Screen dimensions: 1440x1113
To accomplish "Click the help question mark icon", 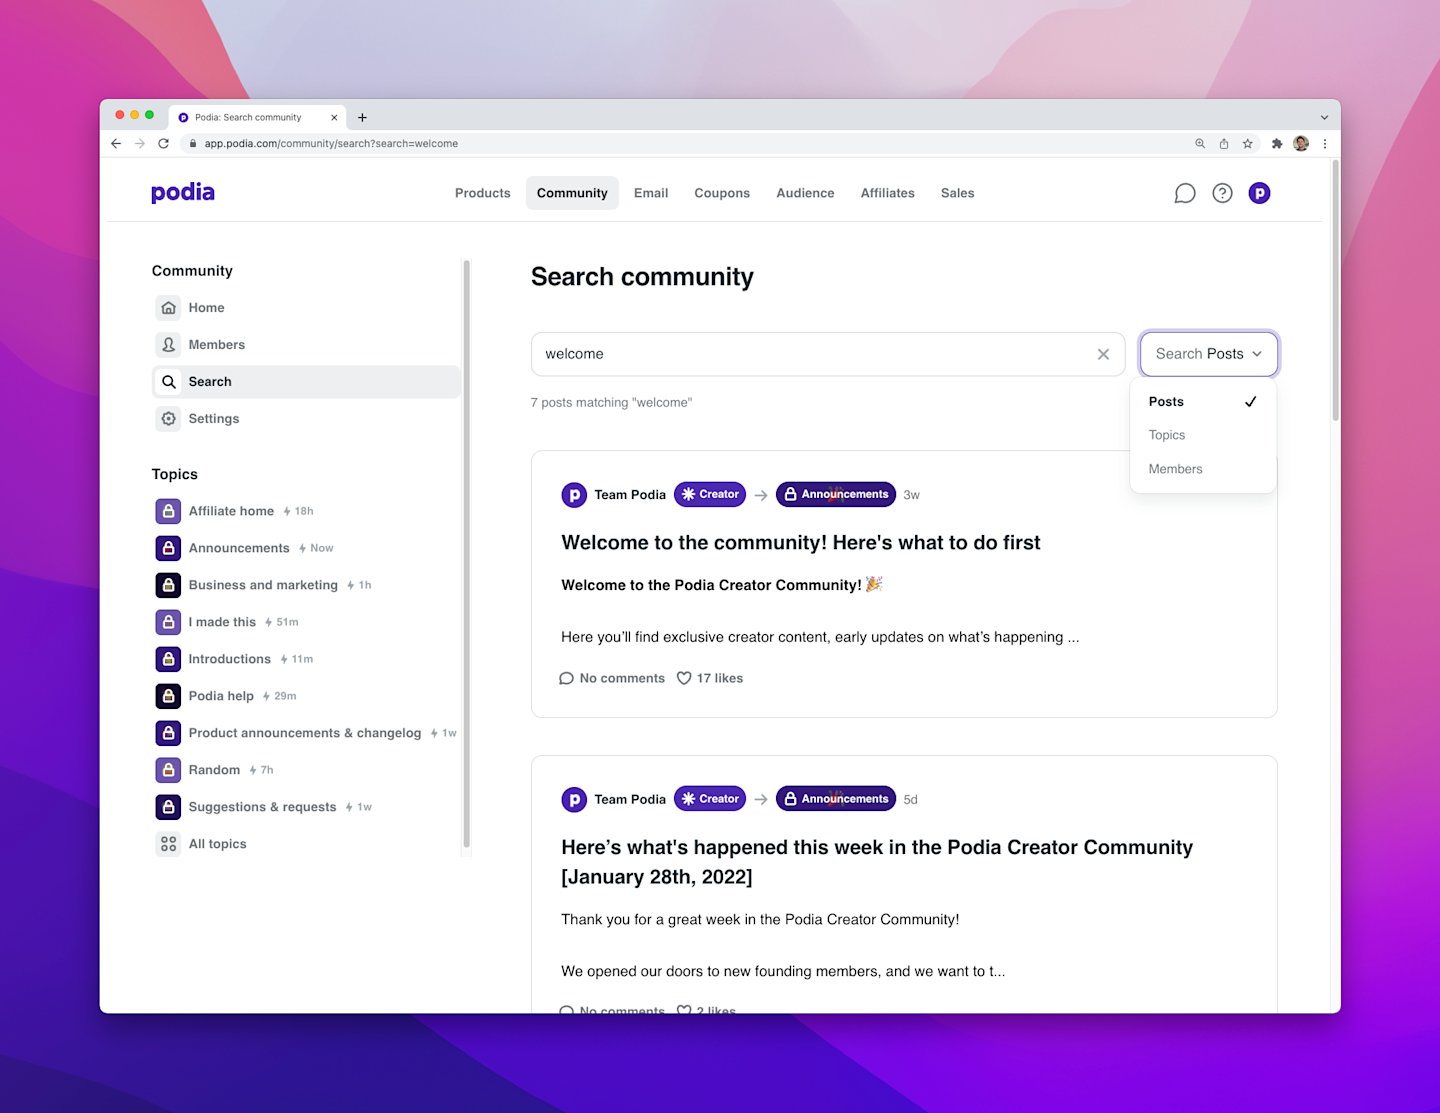I will click(x=1222, y=193).
